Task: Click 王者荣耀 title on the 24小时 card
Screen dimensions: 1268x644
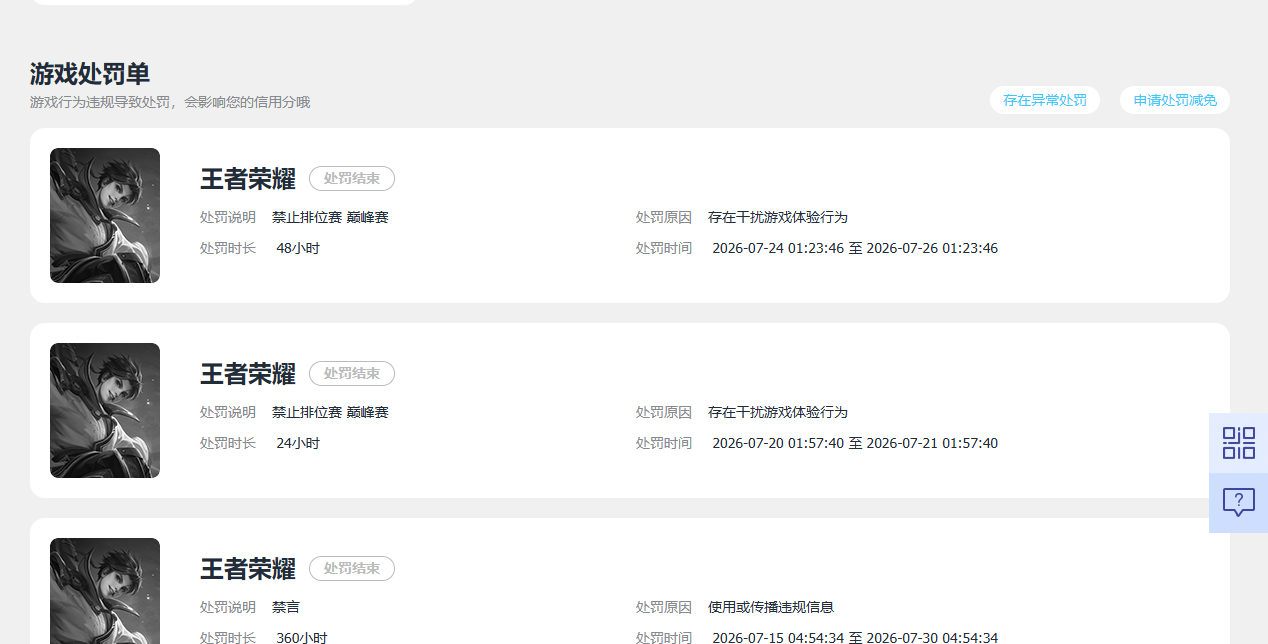Action: [248, 374]
